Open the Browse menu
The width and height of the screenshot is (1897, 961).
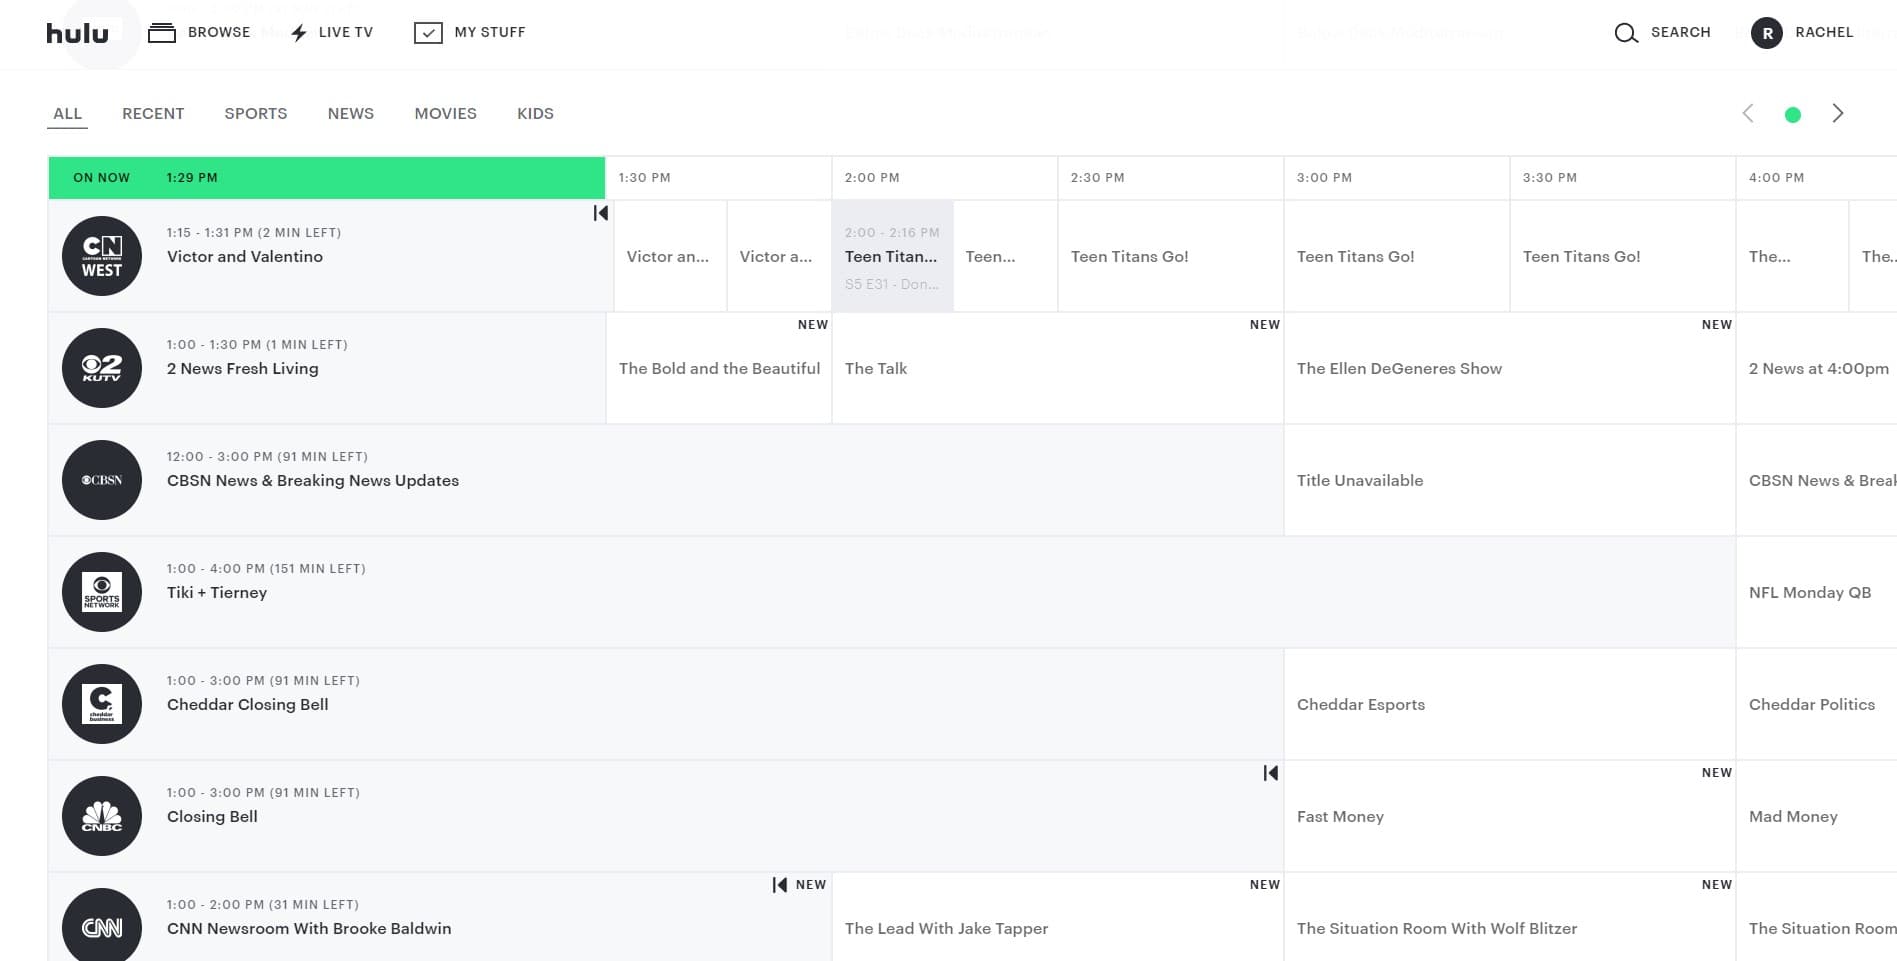coord(199,32)
